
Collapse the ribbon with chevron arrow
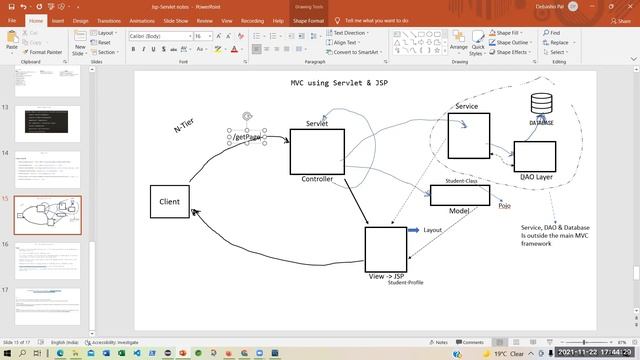tap(633, 59)
